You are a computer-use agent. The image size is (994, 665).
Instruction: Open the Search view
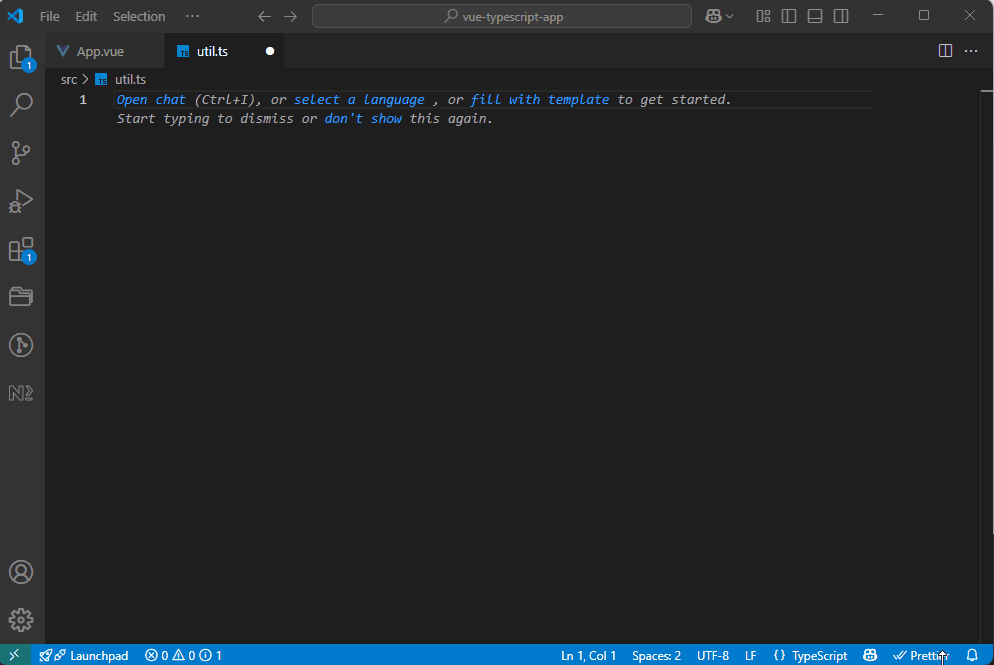coord(21,104)
